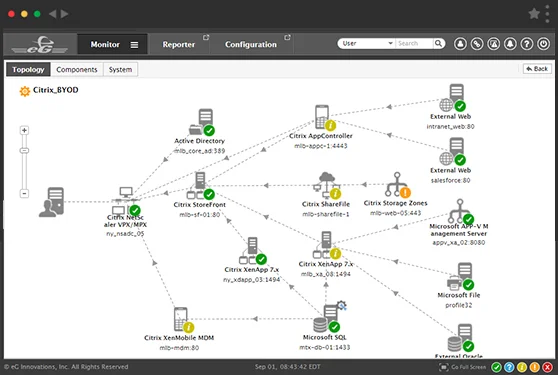The height and width of the screenshot is (375, 558).
Task: Click the mlb-appc-1:4443 label
Action: coord(321,146)
